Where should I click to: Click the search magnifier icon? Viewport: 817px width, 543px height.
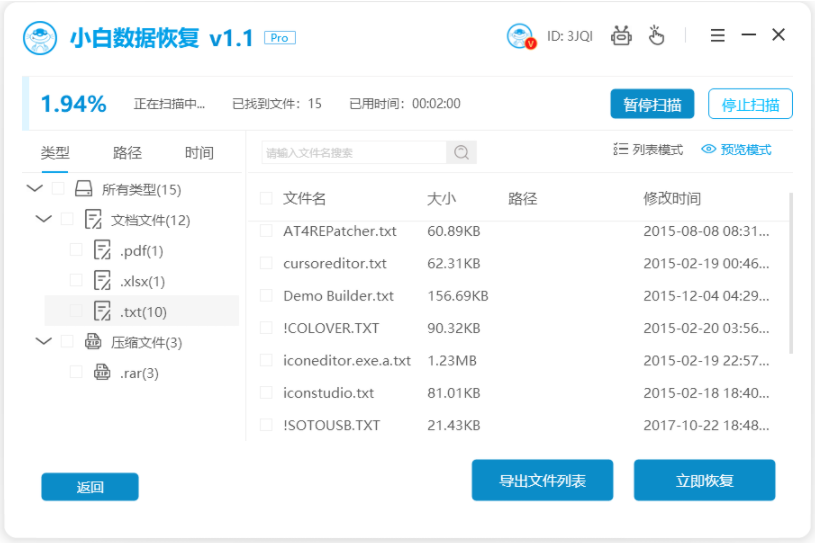click(461, 153)
